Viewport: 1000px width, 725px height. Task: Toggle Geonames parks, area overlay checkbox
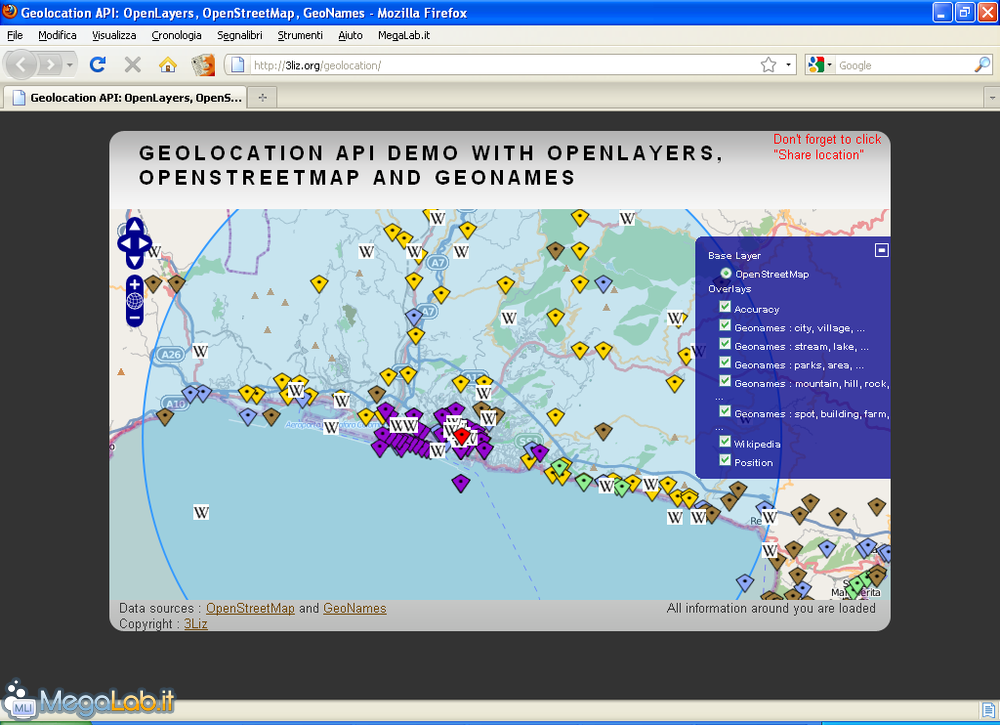point(725,363)
